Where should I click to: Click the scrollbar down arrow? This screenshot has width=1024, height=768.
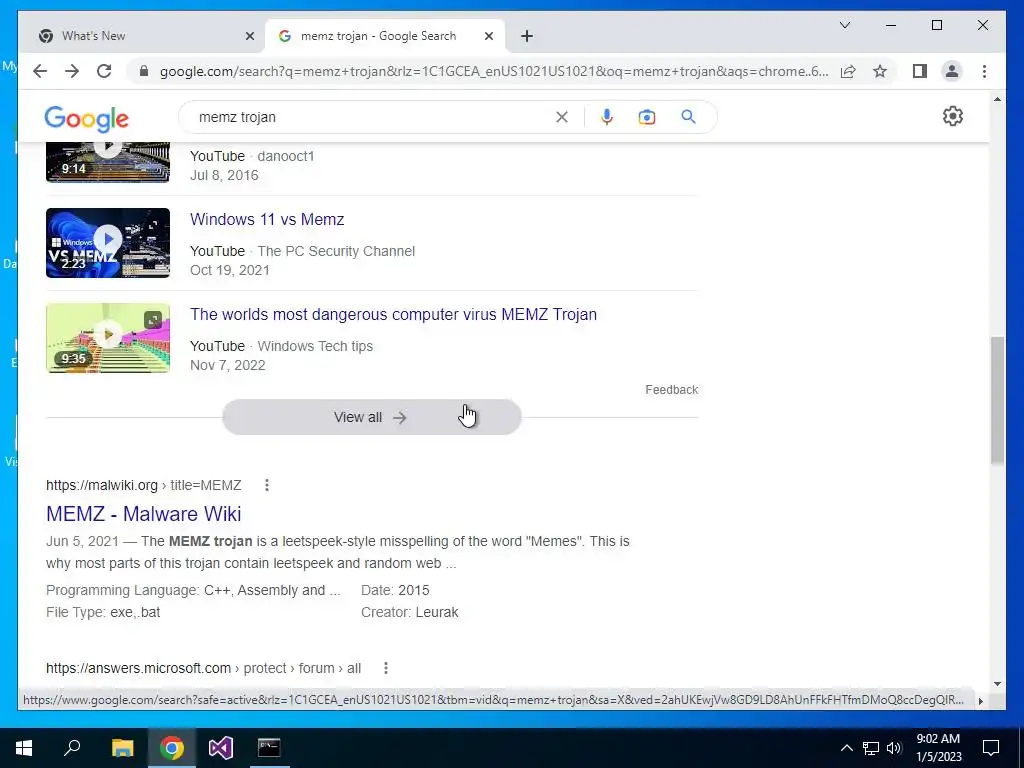click(x=997, y=684)
